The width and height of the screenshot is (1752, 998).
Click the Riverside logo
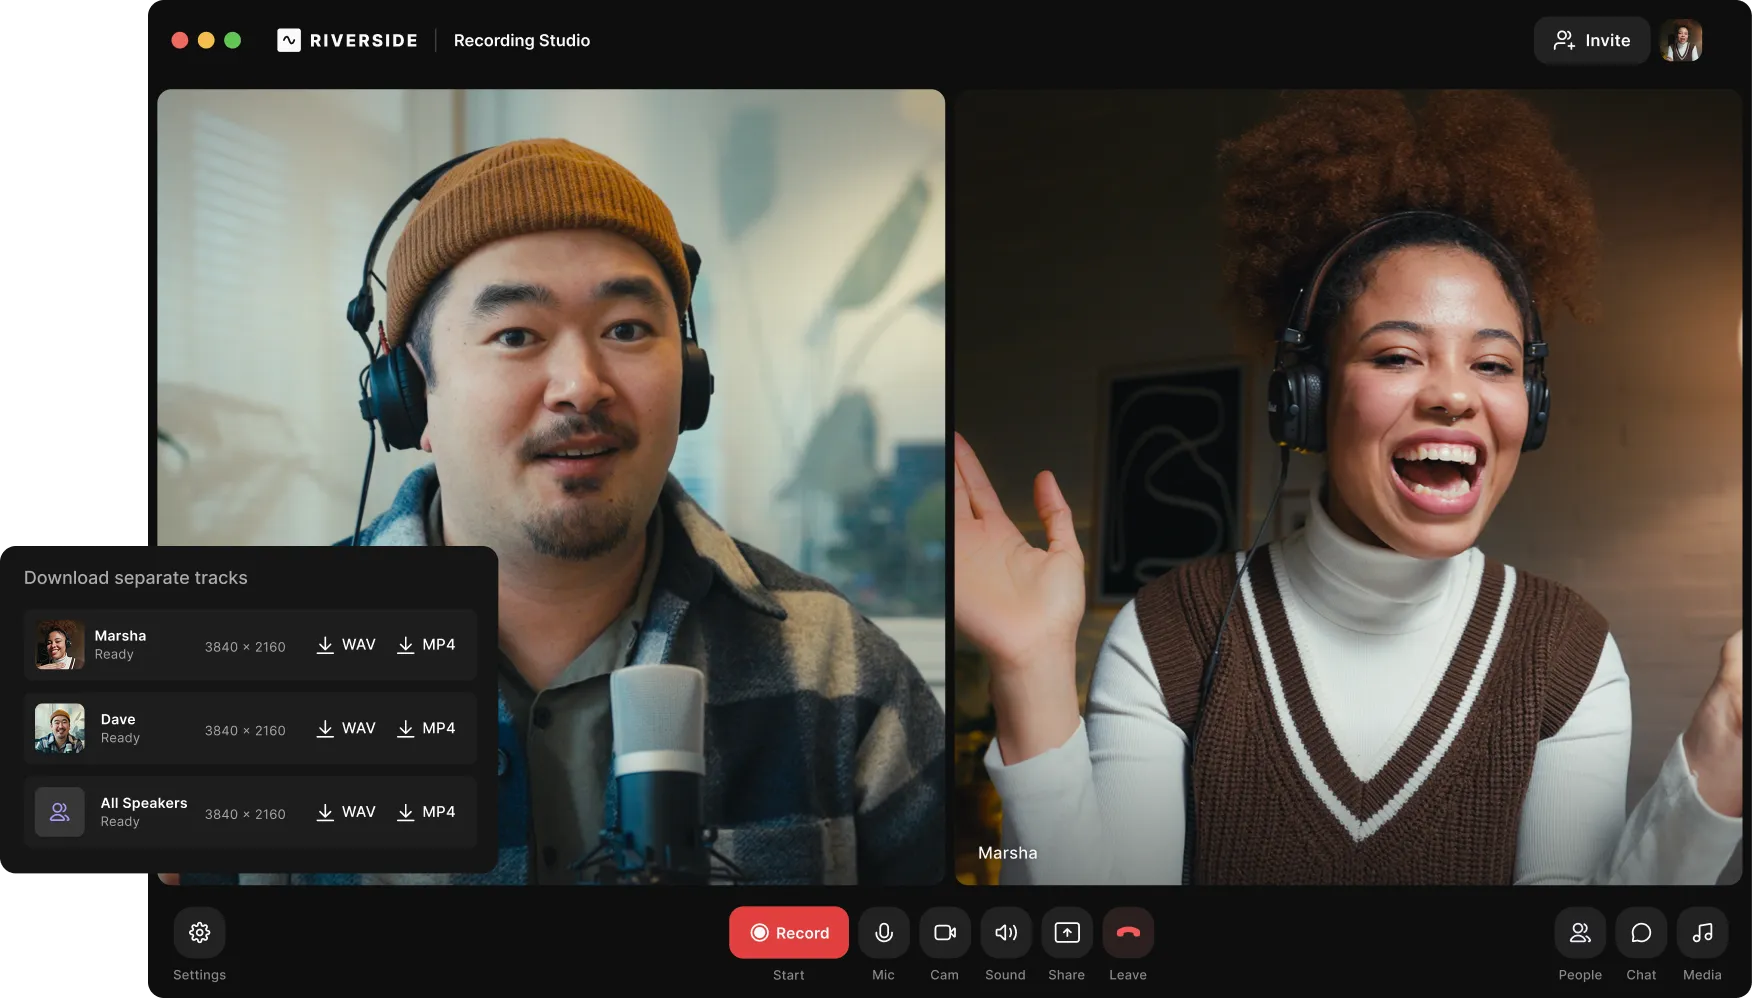pos(347,40)
